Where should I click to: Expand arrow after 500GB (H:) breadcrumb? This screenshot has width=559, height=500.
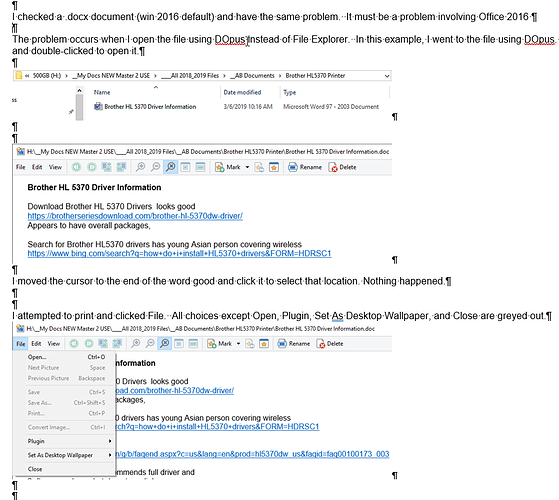pyautogui.click(x=66, y=76)
